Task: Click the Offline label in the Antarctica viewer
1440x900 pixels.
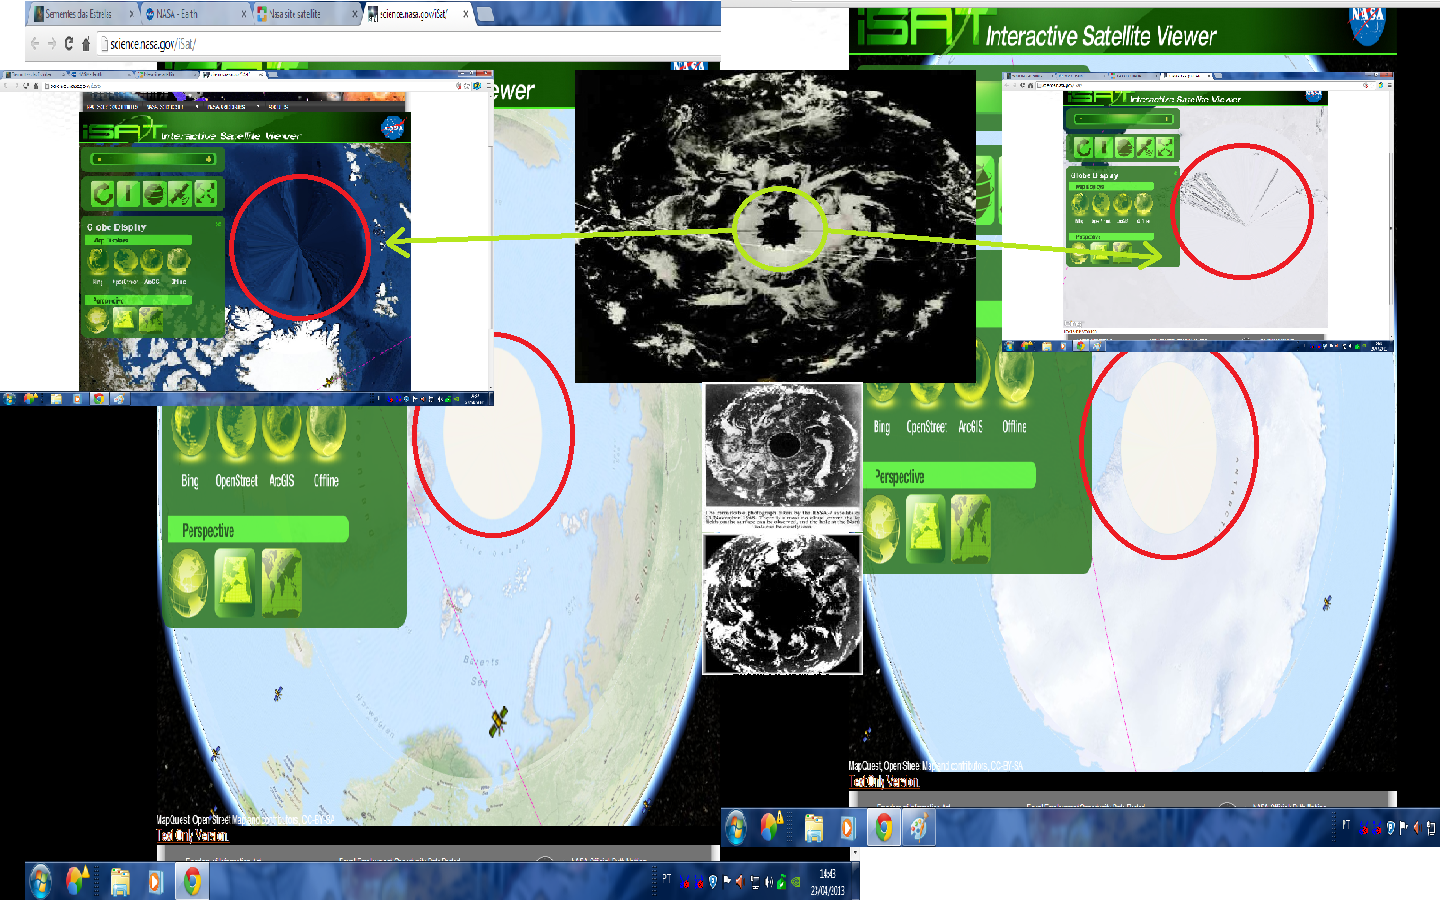Action: (1014, 427)
